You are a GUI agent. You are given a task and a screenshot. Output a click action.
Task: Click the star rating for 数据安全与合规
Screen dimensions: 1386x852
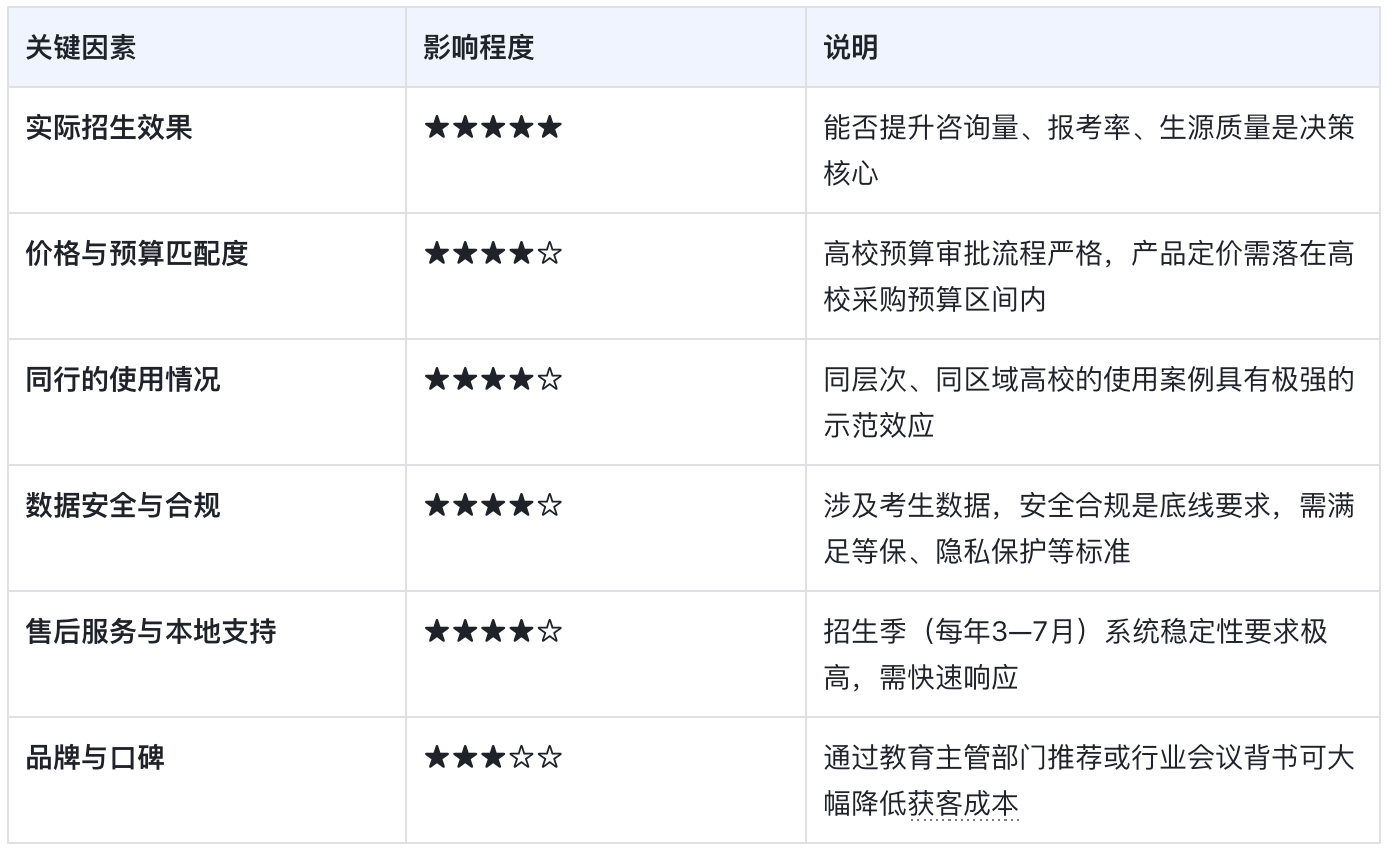[x=493, y=506]
